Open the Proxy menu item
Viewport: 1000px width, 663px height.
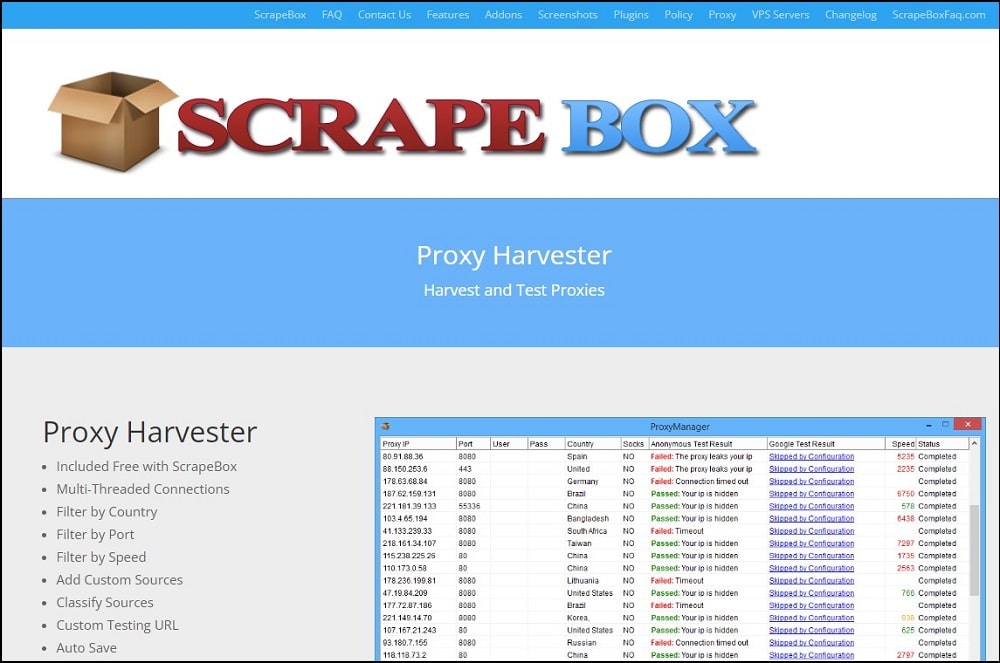click(x=722, y=15)
